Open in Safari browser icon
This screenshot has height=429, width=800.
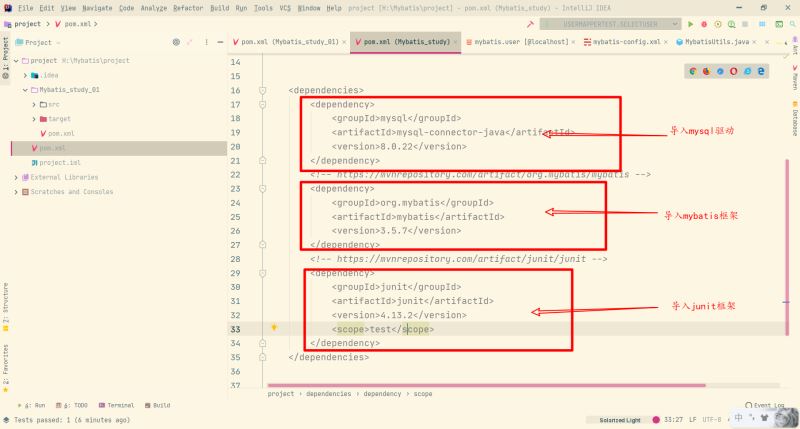tap(720, 71)
